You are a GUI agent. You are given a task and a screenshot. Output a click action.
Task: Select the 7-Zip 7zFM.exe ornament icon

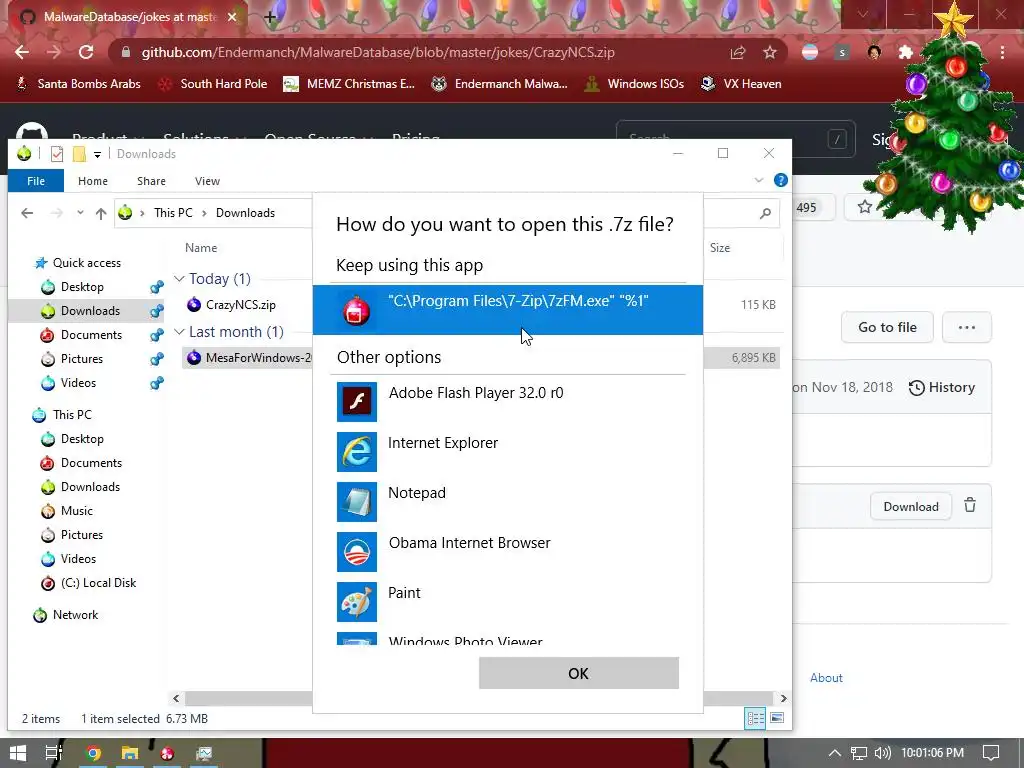(357, 310)
